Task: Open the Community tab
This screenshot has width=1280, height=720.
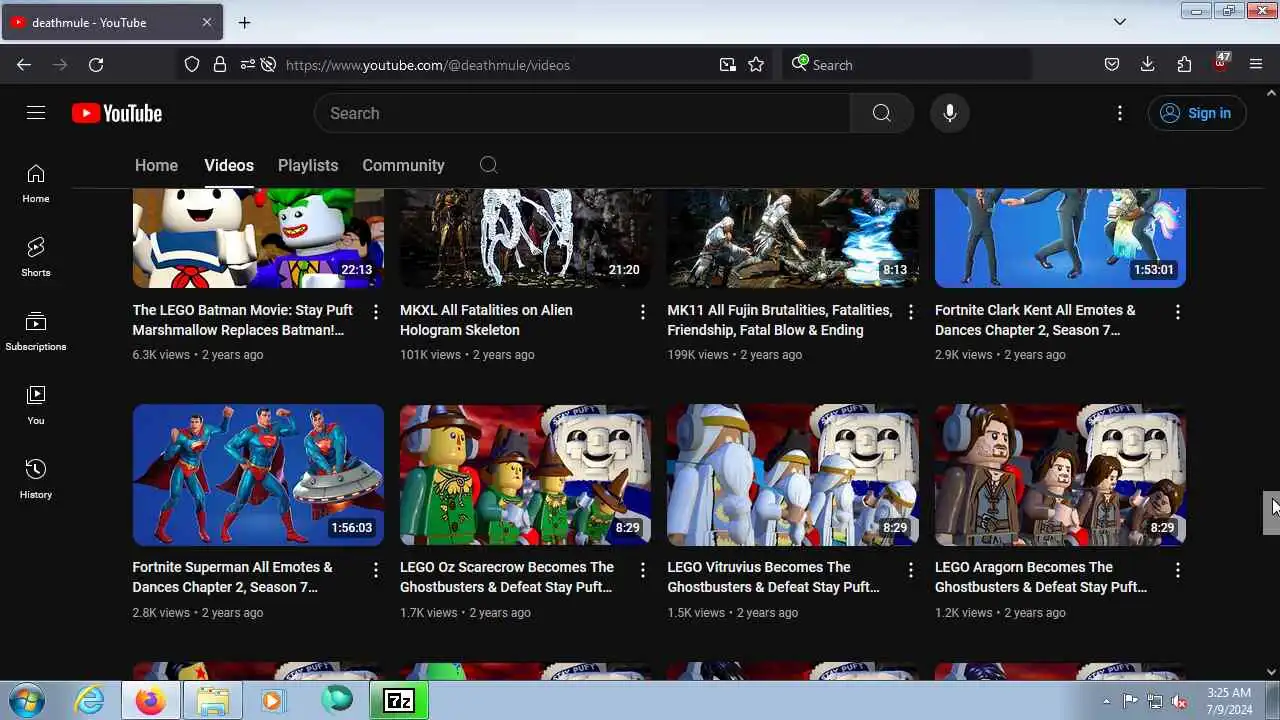Action: pyautogui.click(x=403, y=165)
